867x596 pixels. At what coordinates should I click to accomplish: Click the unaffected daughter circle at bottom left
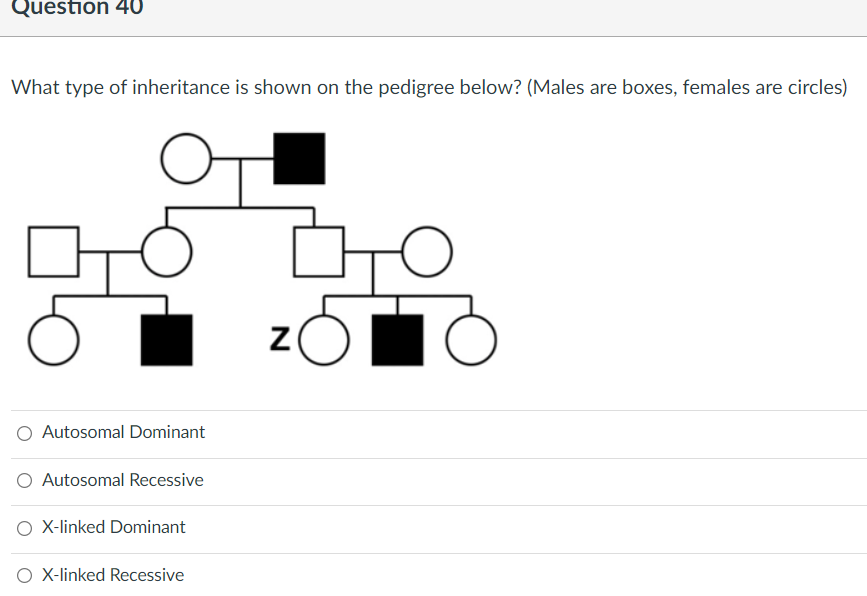coord(54,340)
